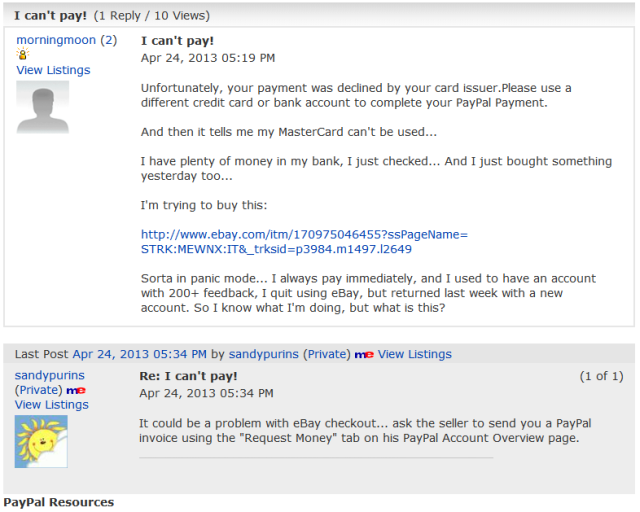Click morningmoon's gray silhouette avatar
640x512 pixels.
[42, 107]
